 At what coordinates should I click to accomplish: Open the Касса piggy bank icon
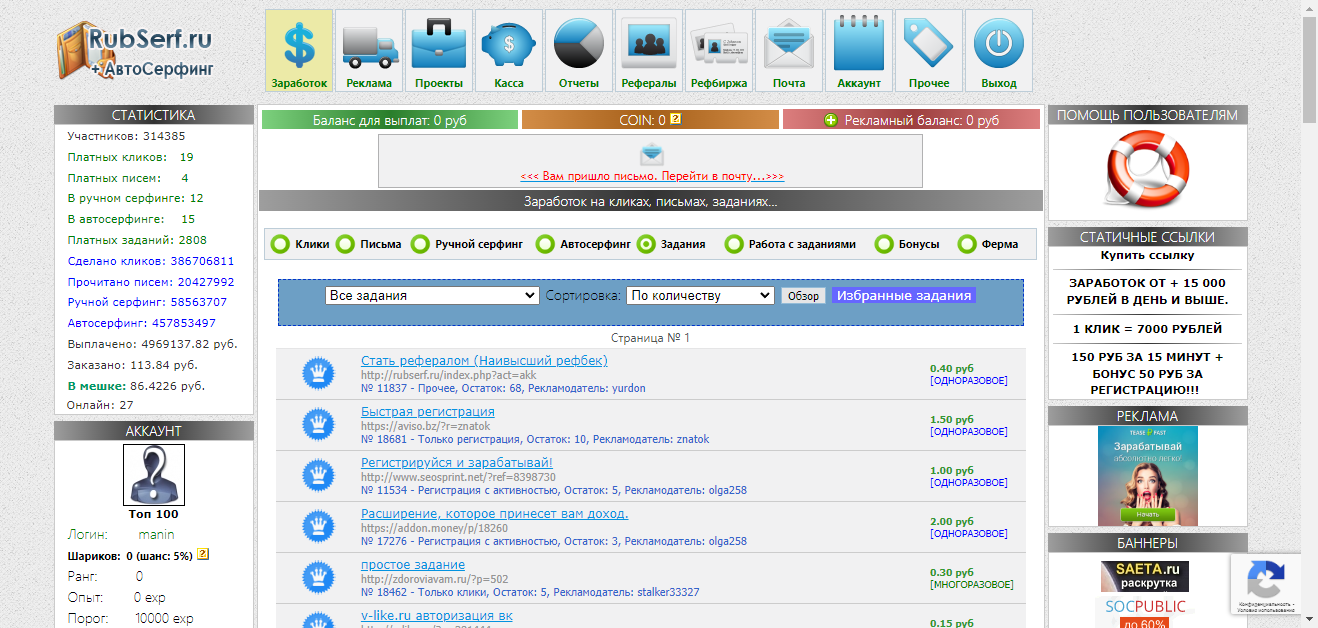[509, 51]
